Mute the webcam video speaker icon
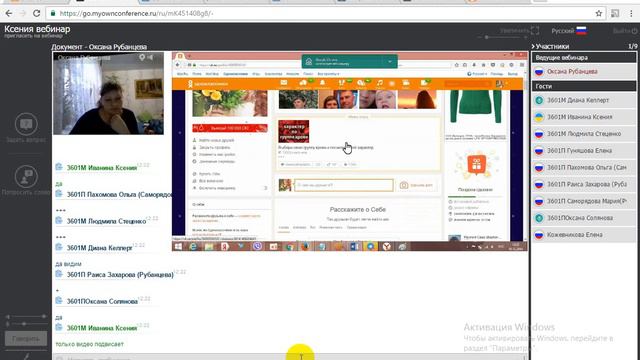 click(151, 58)
